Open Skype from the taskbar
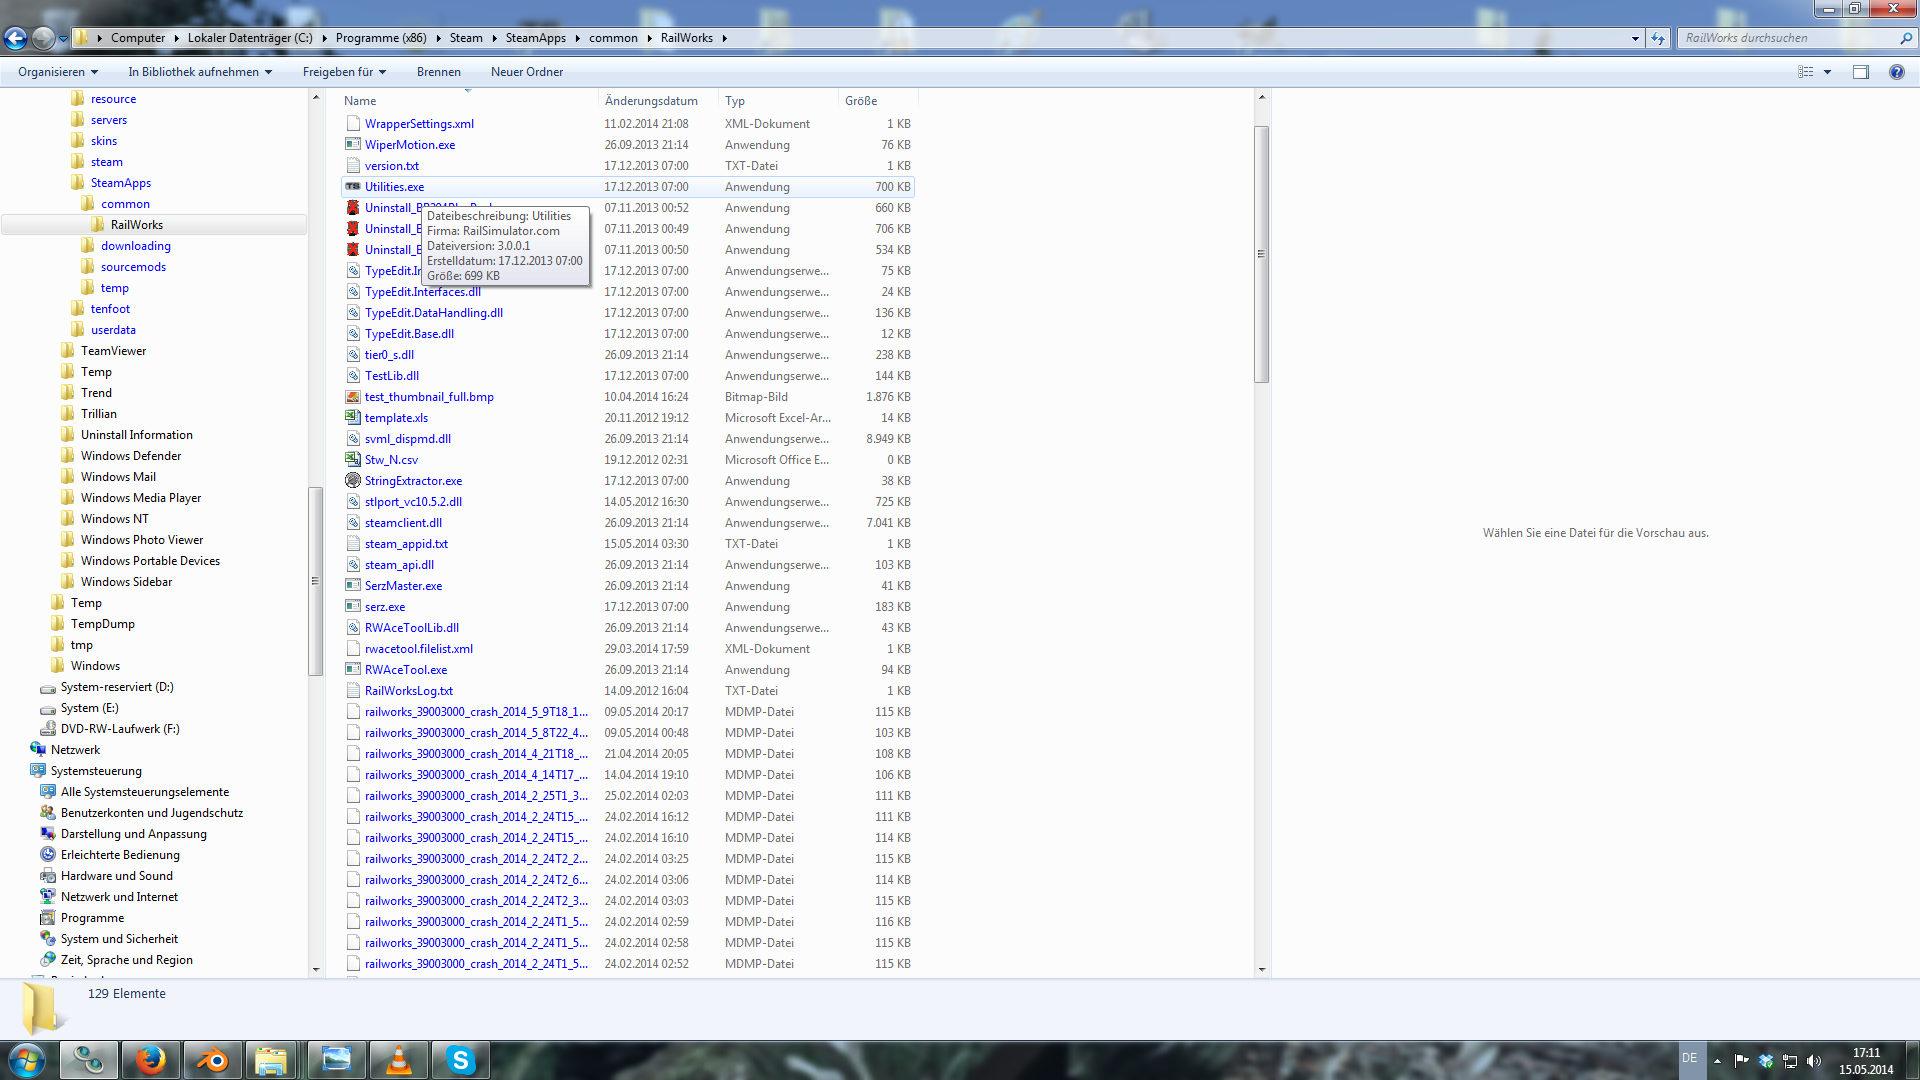This screenshot has height=1080, width=1920. click(460, 1060)
